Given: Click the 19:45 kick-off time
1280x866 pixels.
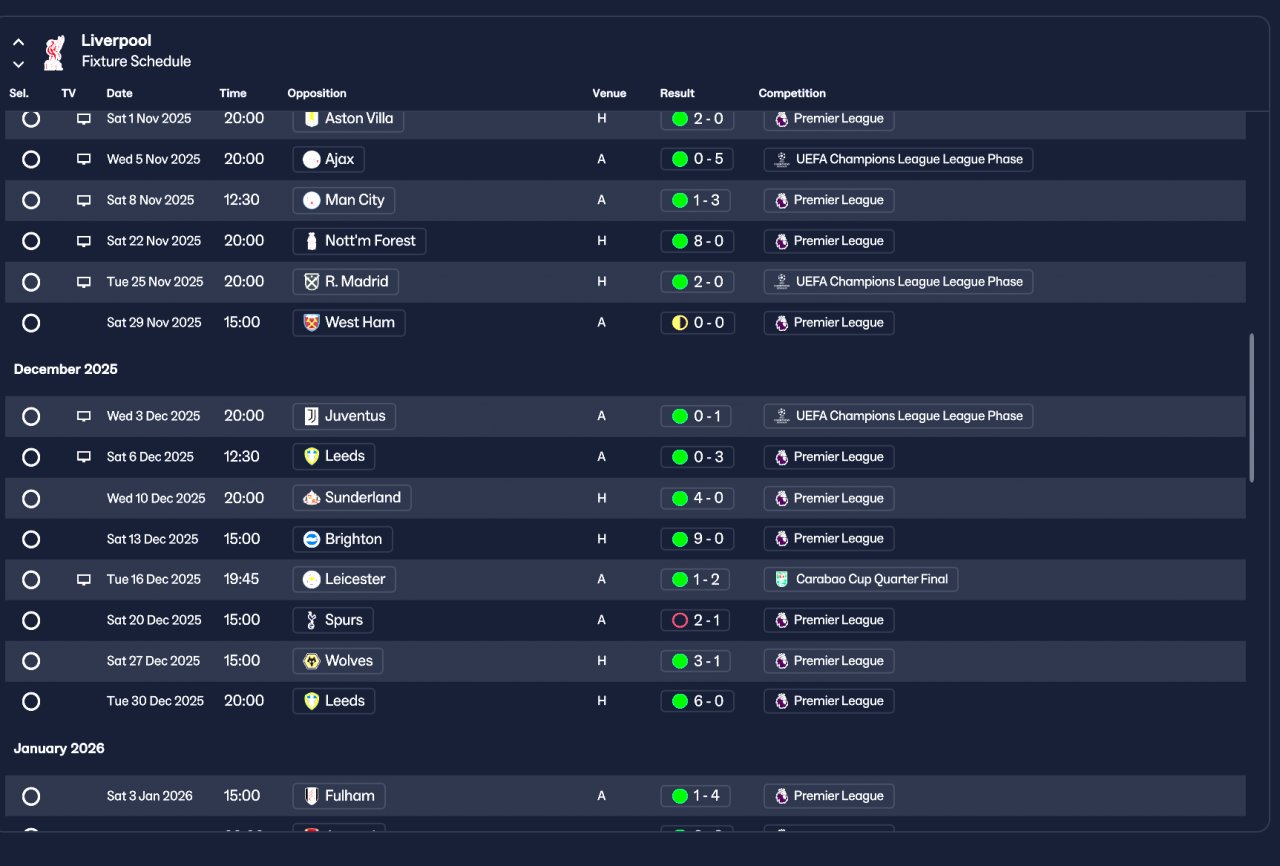Looking at the screenshot, I should click(241, 579).
